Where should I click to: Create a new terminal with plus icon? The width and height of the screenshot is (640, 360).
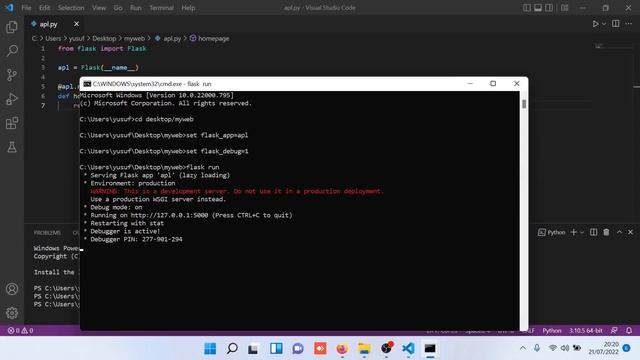click(573, 232)
